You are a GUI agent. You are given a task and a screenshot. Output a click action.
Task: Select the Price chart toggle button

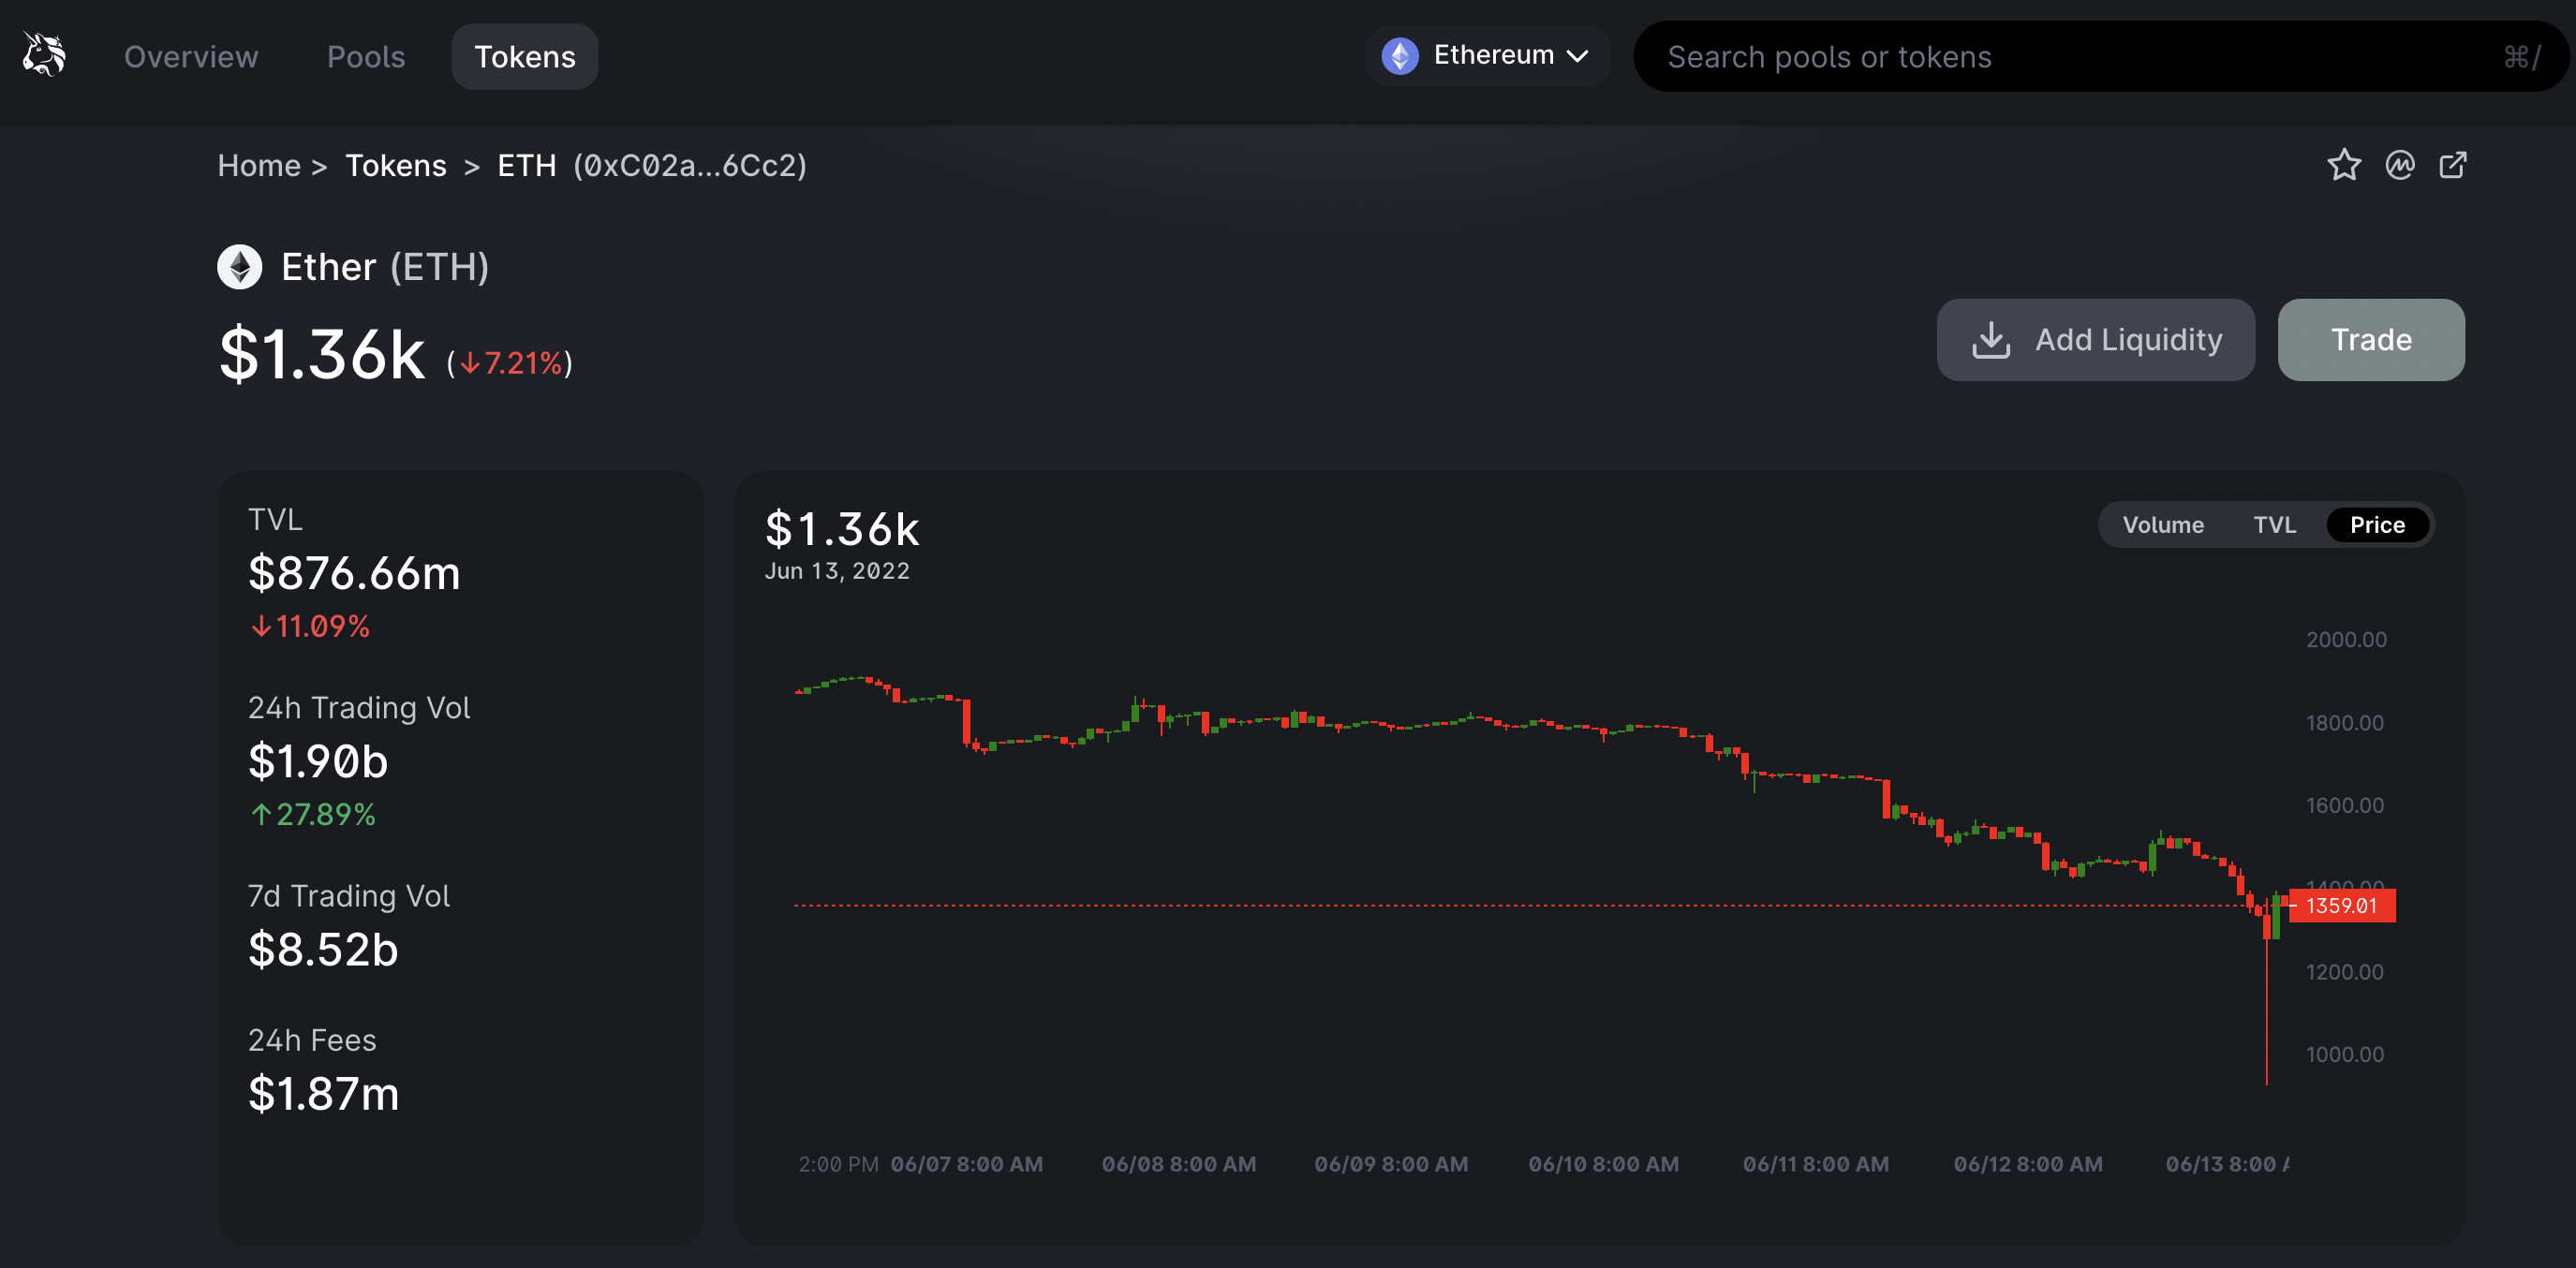click(x=2376, y=525)
